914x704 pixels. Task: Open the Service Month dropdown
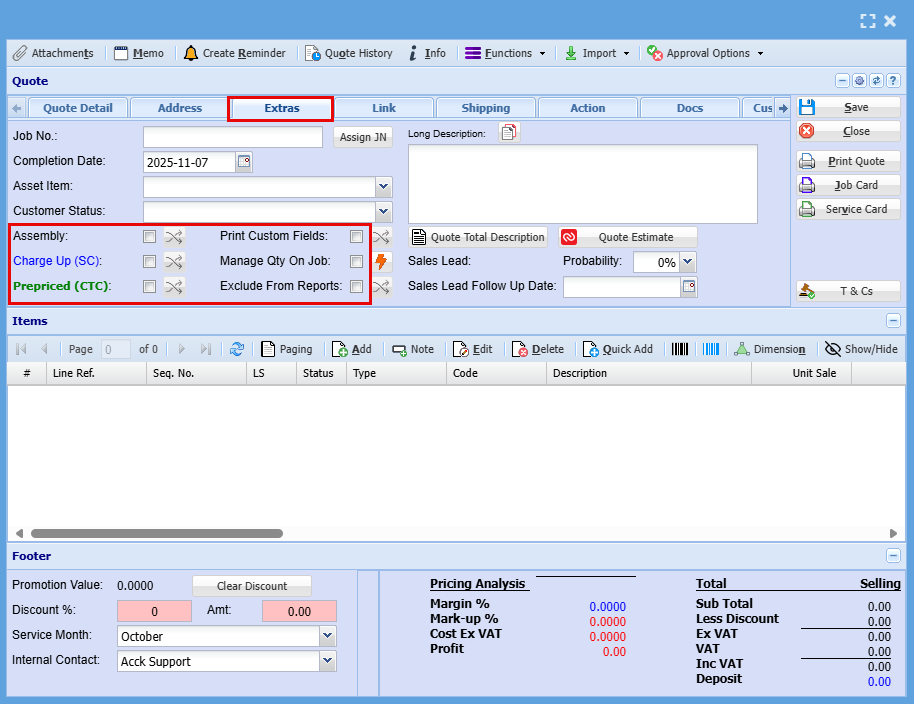[328, 636]
